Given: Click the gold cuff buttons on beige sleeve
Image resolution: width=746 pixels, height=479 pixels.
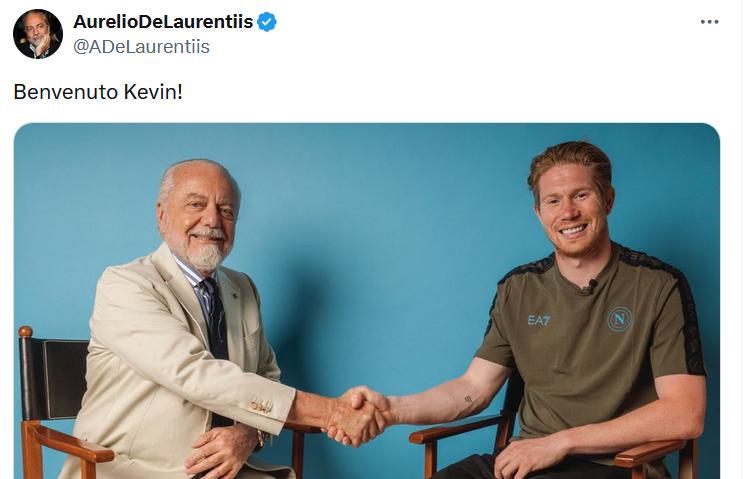Looking at the screenshot, I should click(261, 406).
